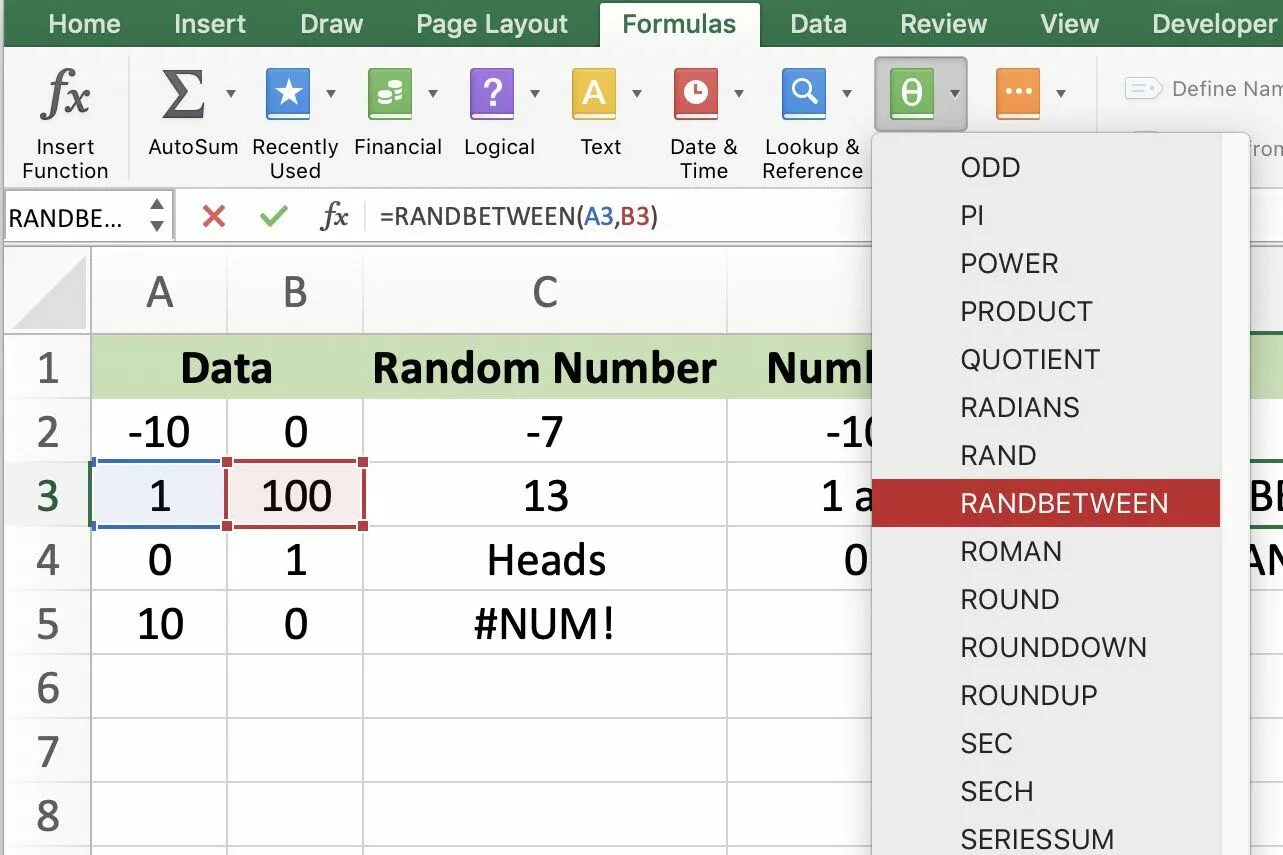Image resolution: width=1283 pixels, height=855 pixels.
Task: Confirm the formula with the green checkmark
Action: click(x=273, y=216)
